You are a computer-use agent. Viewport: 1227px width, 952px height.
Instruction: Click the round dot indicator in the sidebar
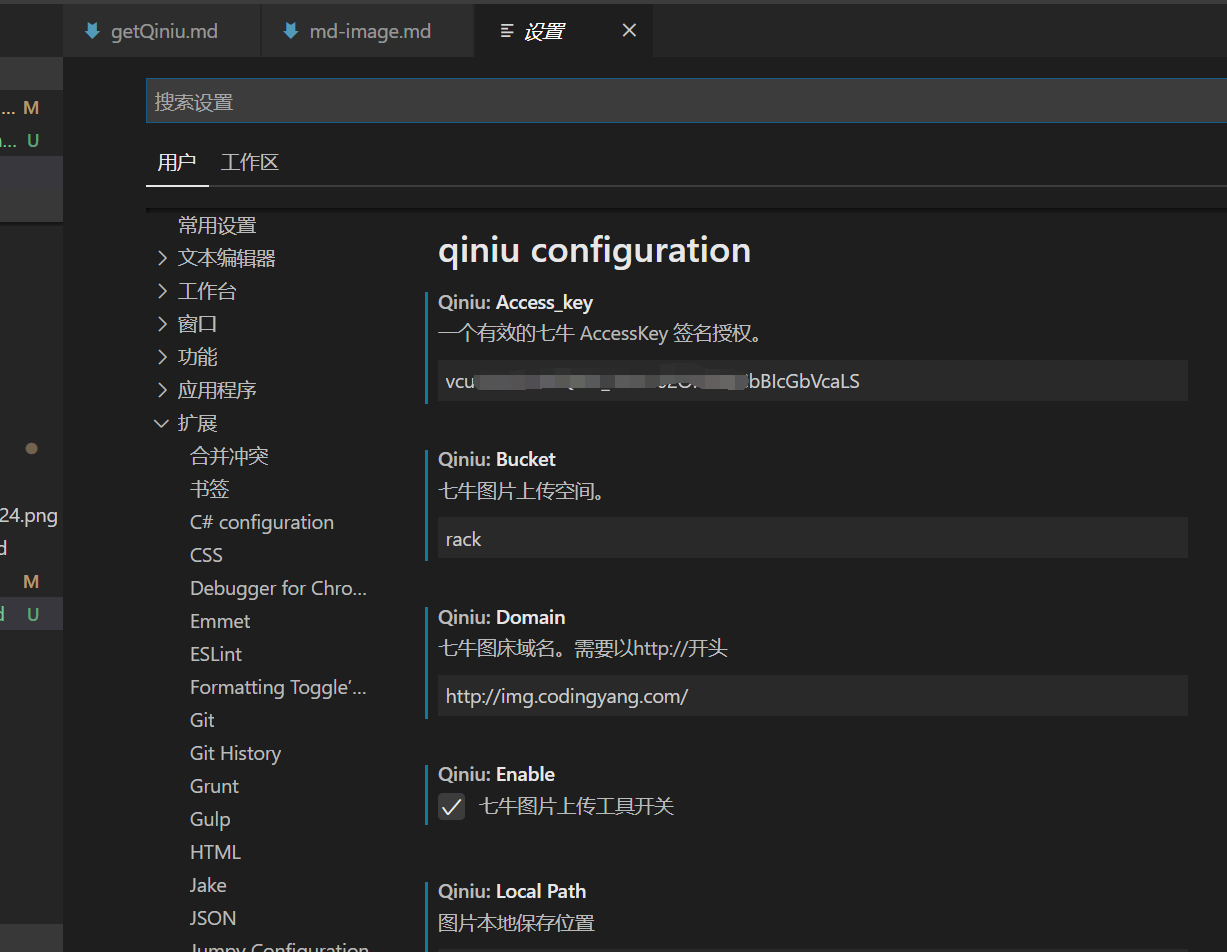point(30,448)
